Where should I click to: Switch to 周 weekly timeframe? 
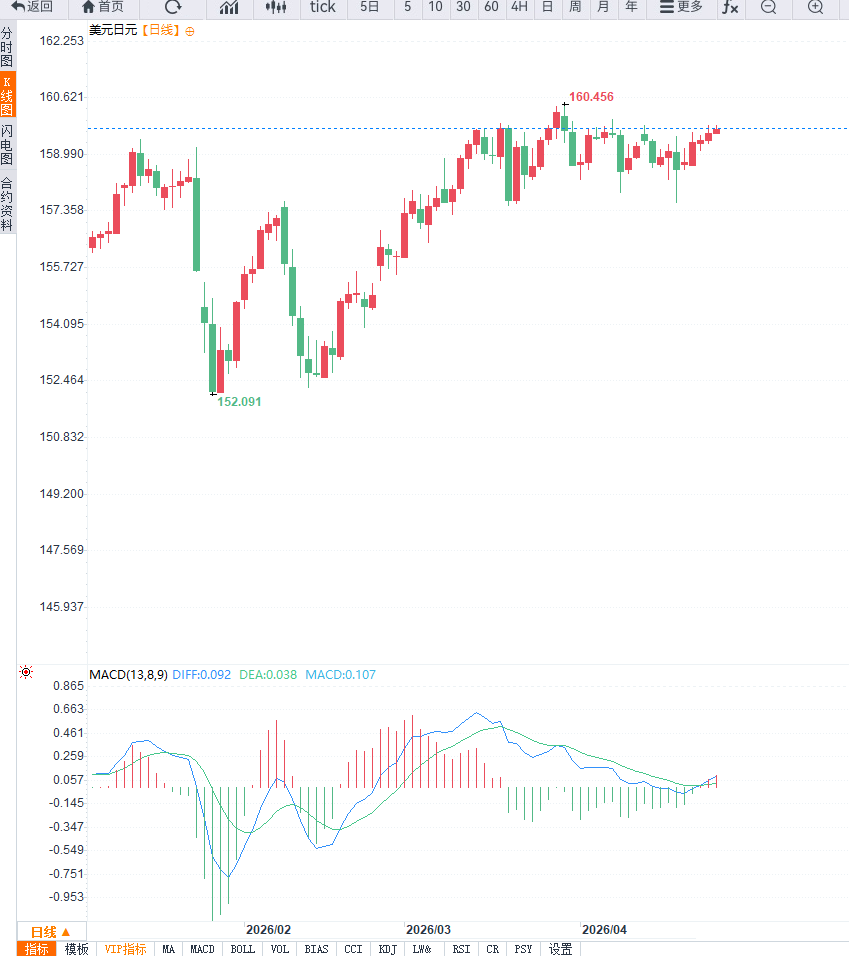574,7
